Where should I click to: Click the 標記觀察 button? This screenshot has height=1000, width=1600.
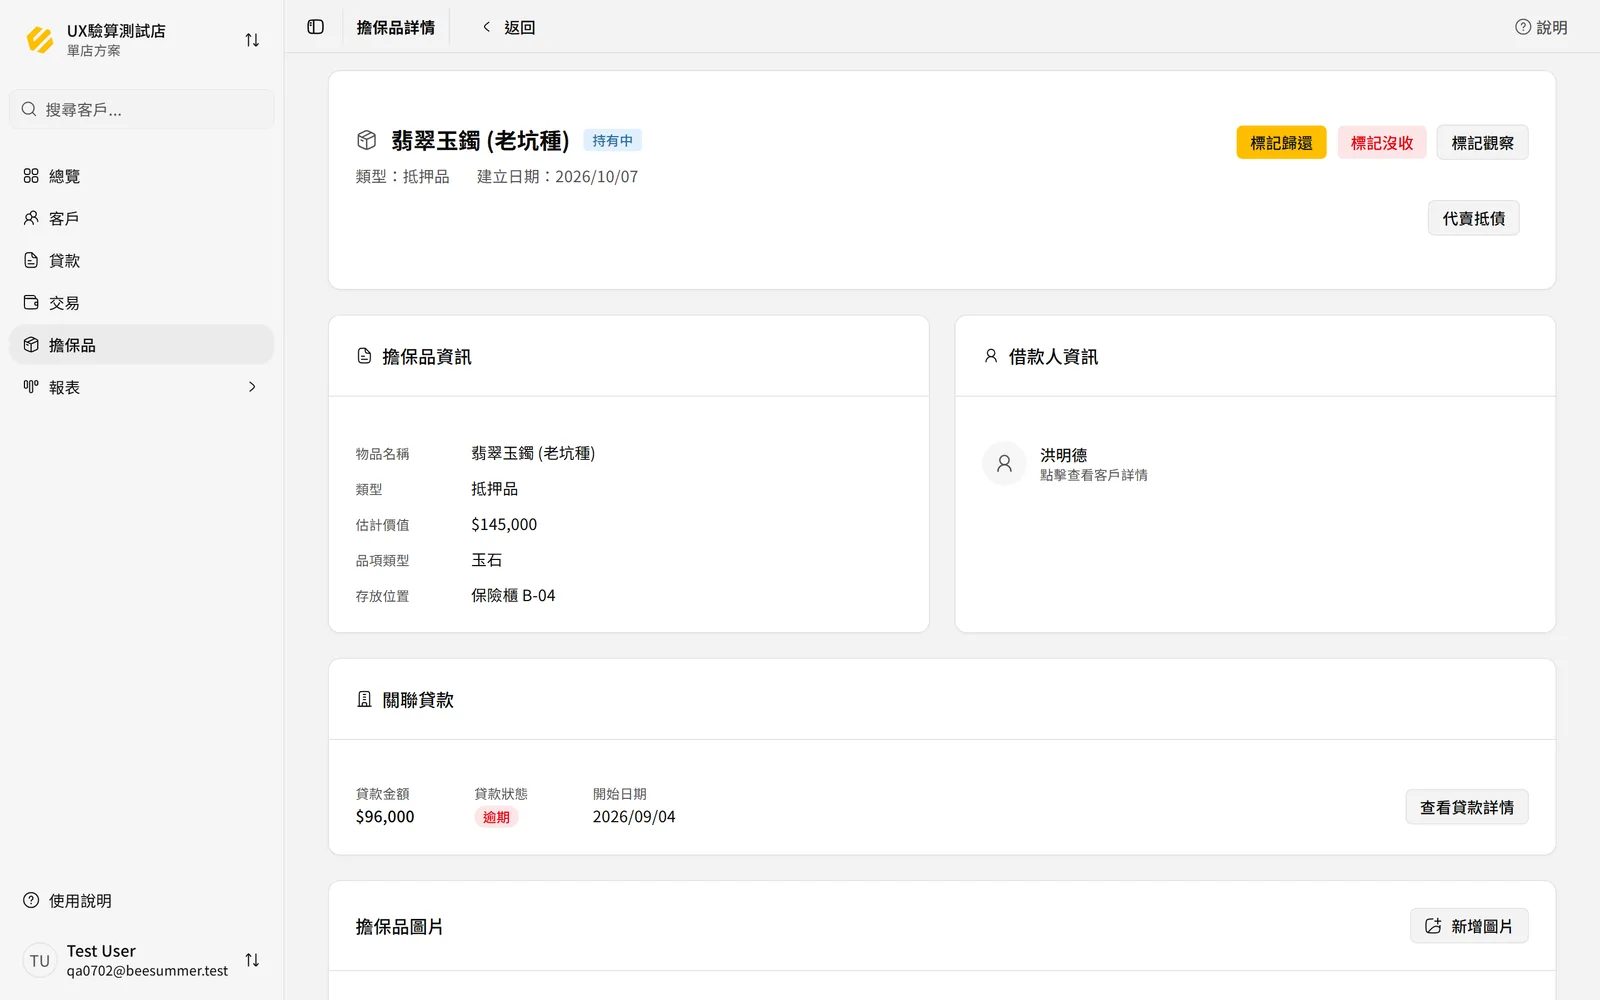(1483, 143)
